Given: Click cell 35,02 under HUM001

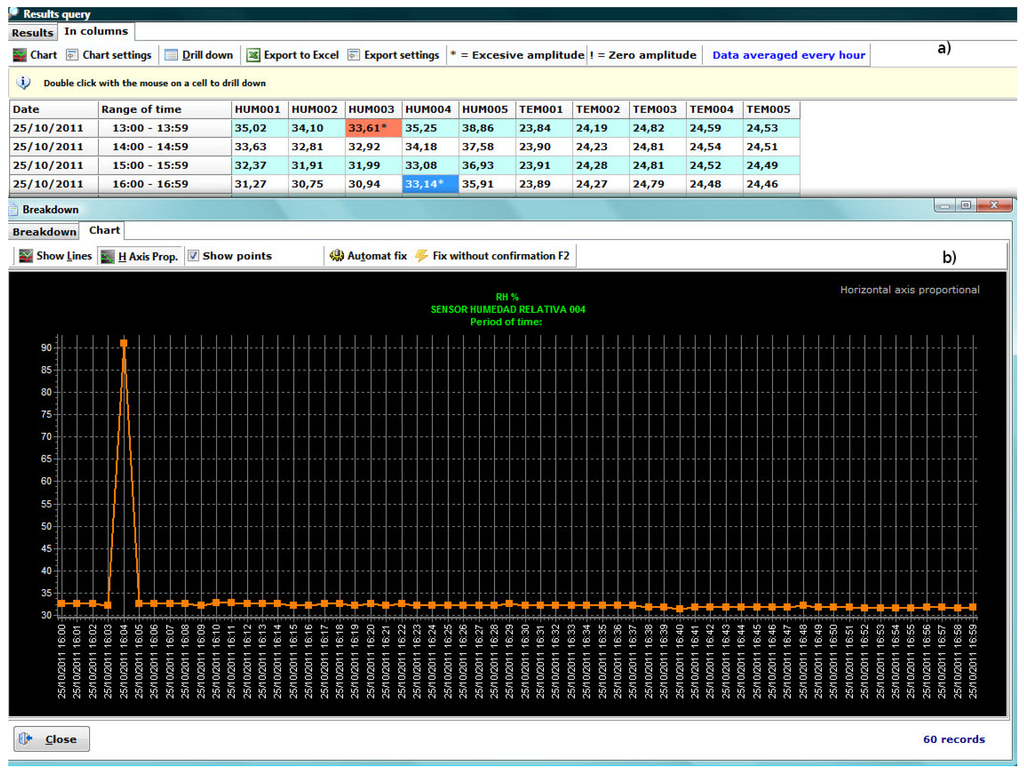Looking at the screenshot, I should [260, 128].
